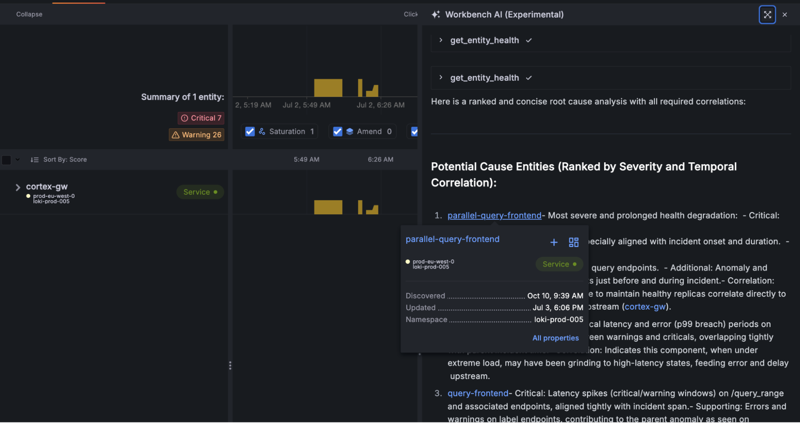This screenshot has height=423, width=800.
Task: Click the Amend layers icon
Action: tap(349, 132)
